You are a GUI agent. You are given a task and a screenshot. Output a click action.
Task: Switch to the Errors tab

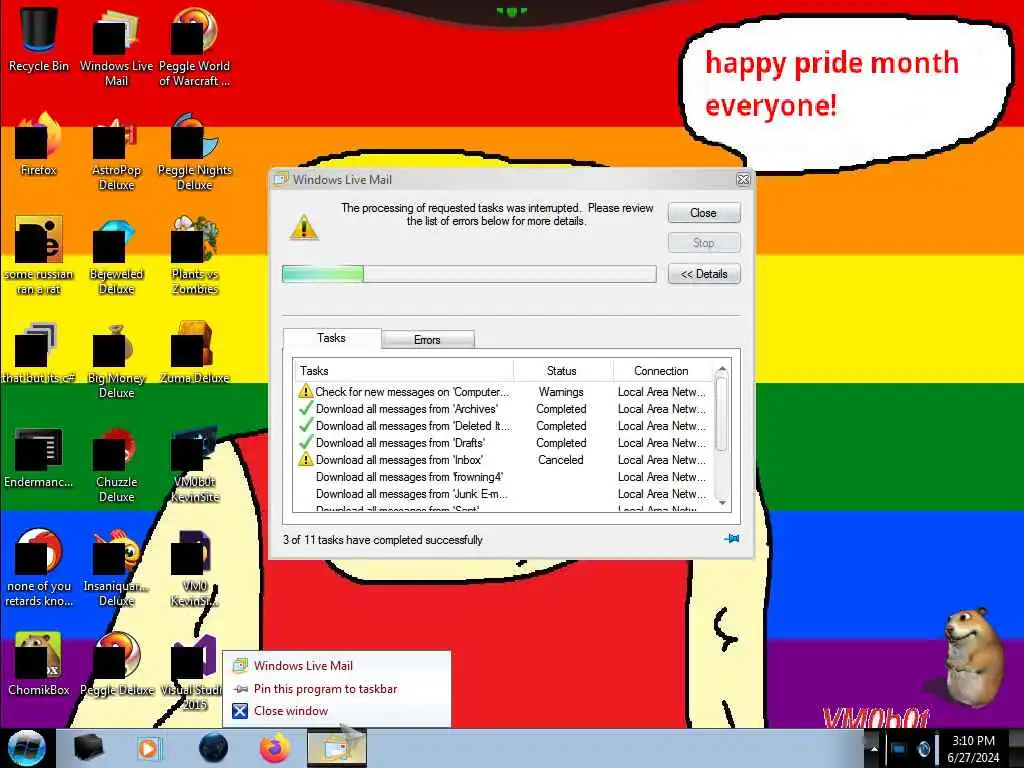tap(427, 340)
